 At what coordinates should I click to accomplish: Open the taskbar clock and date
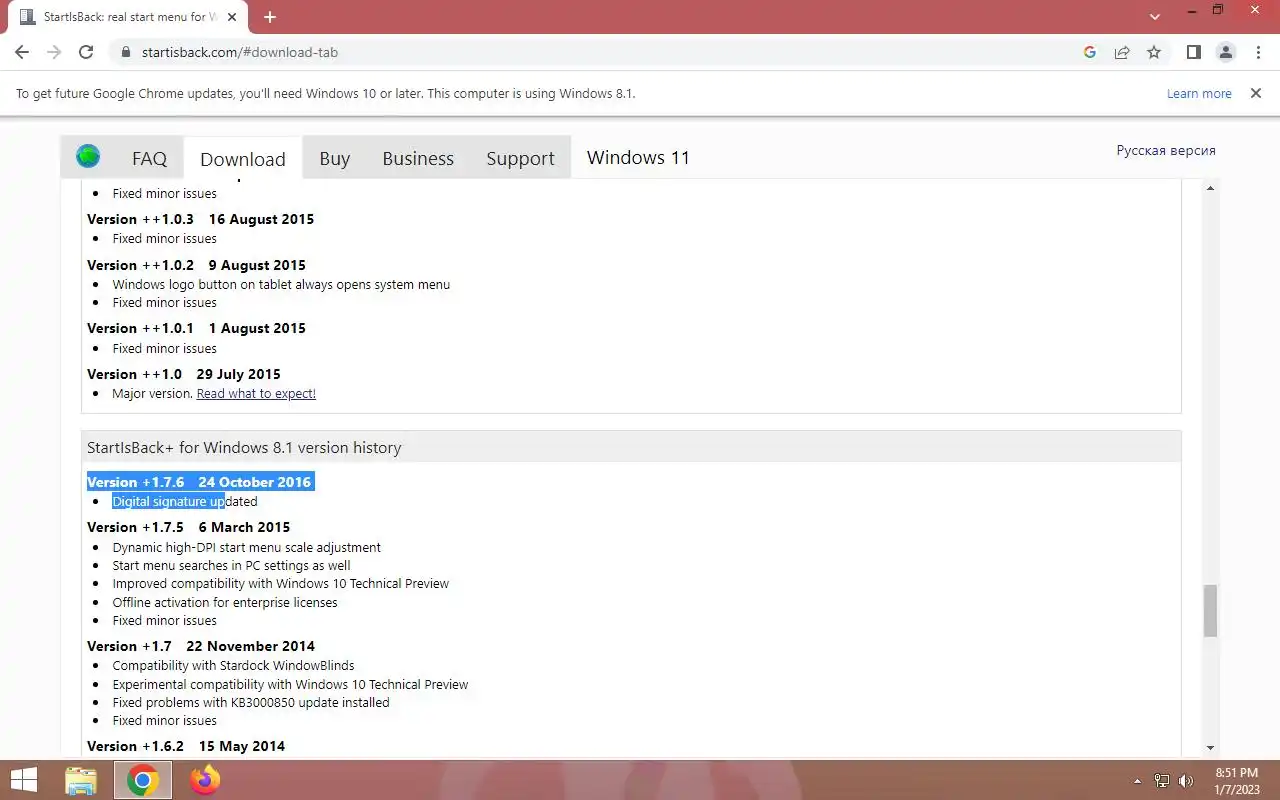[1236, 781]
